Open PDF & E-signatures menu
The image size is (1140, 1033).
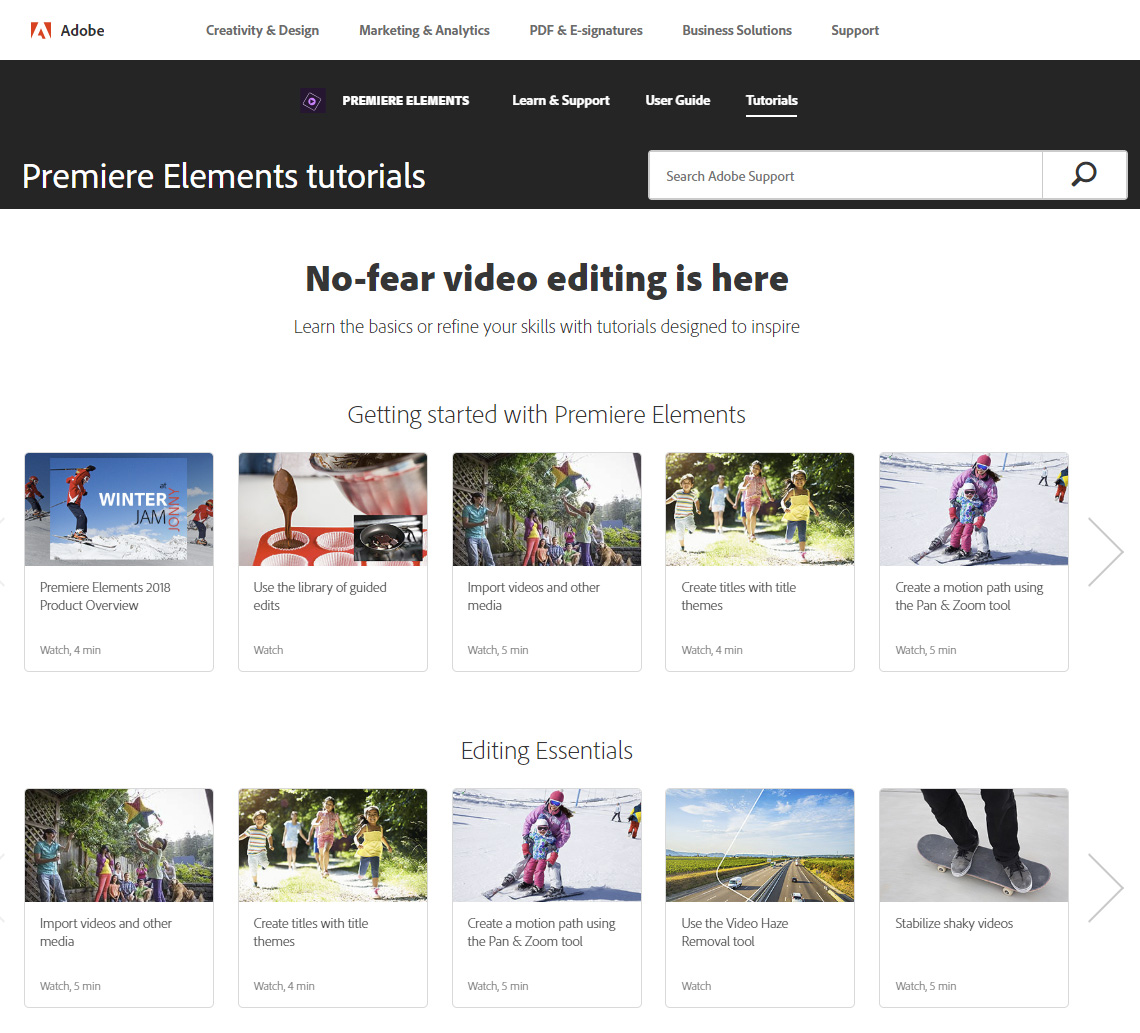[x=586, y=30]
